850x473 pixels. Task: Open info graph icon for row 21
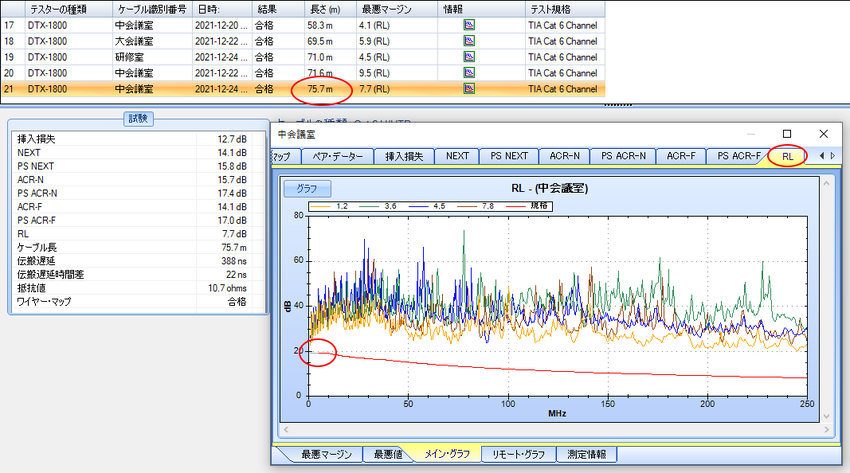point(469,88)
